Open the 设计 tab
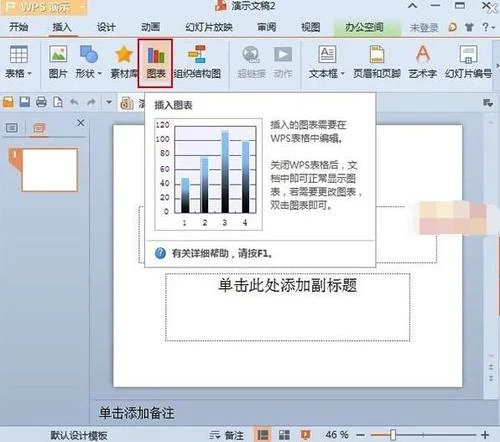This screenshot has height=442, width=500. pyautogui.click(x=106, y=27)
